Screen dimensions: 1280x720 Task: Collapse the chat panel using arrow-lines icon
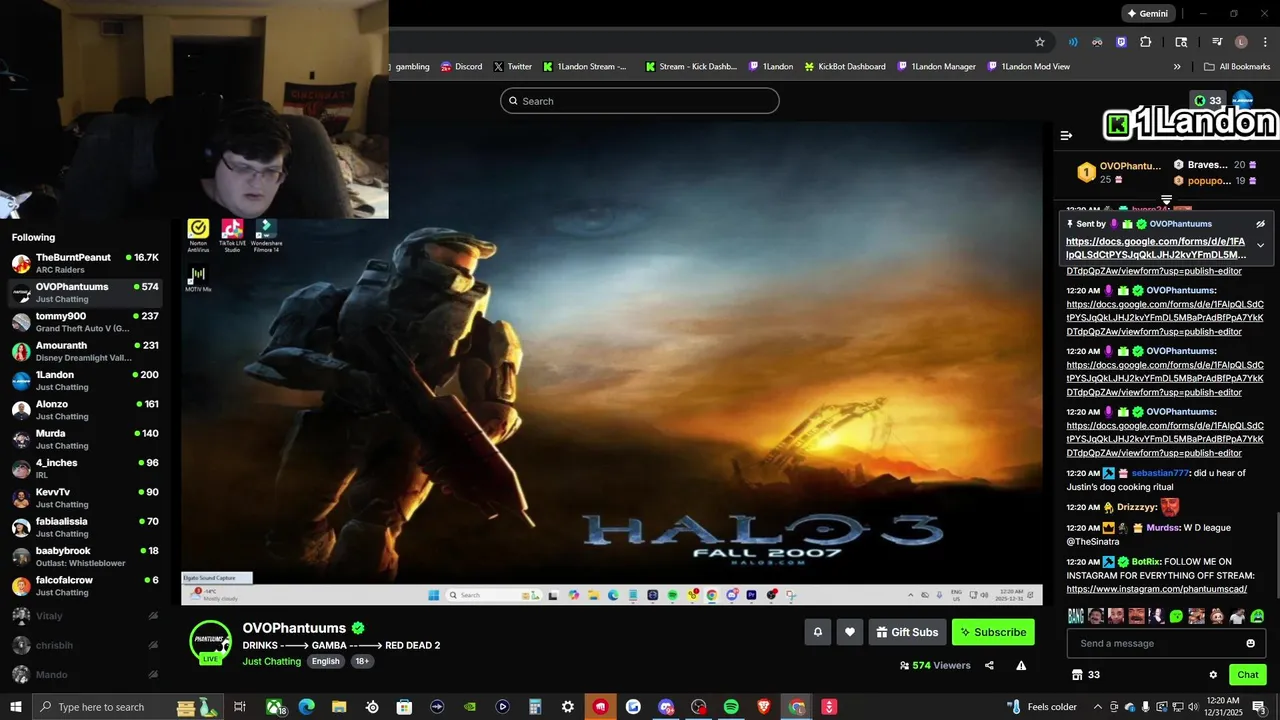(1066, 135)
